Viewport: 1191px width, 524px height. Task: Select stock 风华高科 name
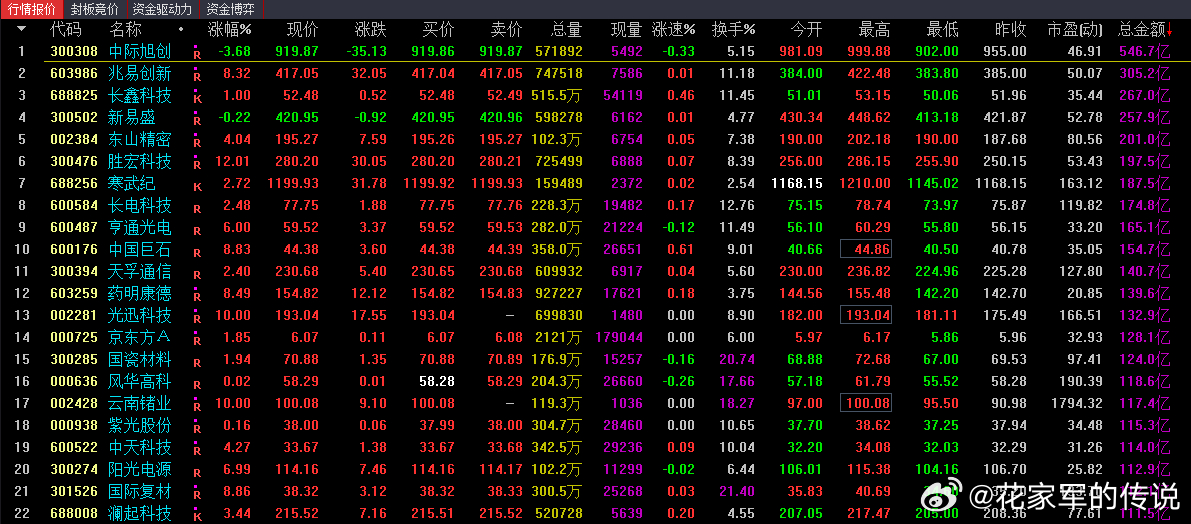click(x=141, y=381)
